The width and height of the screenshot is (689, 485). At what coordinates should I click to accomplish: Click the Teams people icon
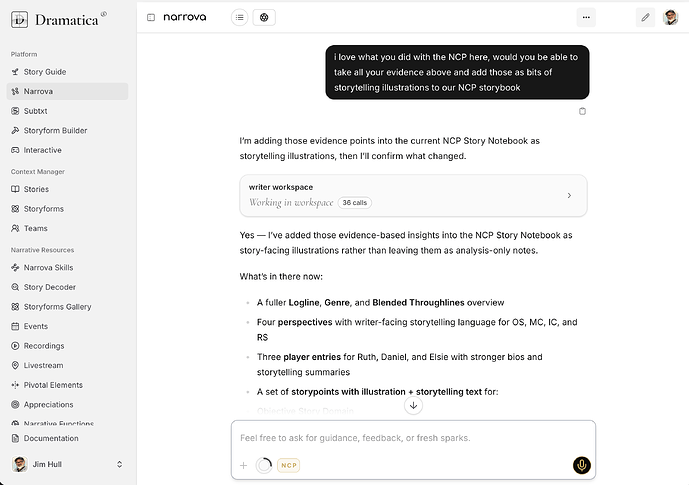click(x=15, y=228)
